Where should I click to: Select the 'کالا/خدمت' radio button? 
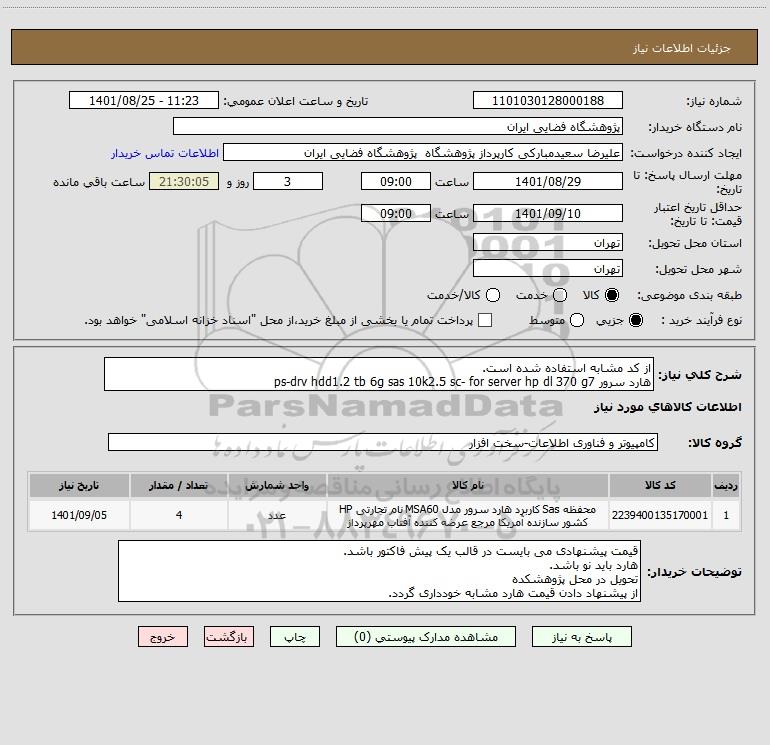pyautogui.click(x=493, y=295)
